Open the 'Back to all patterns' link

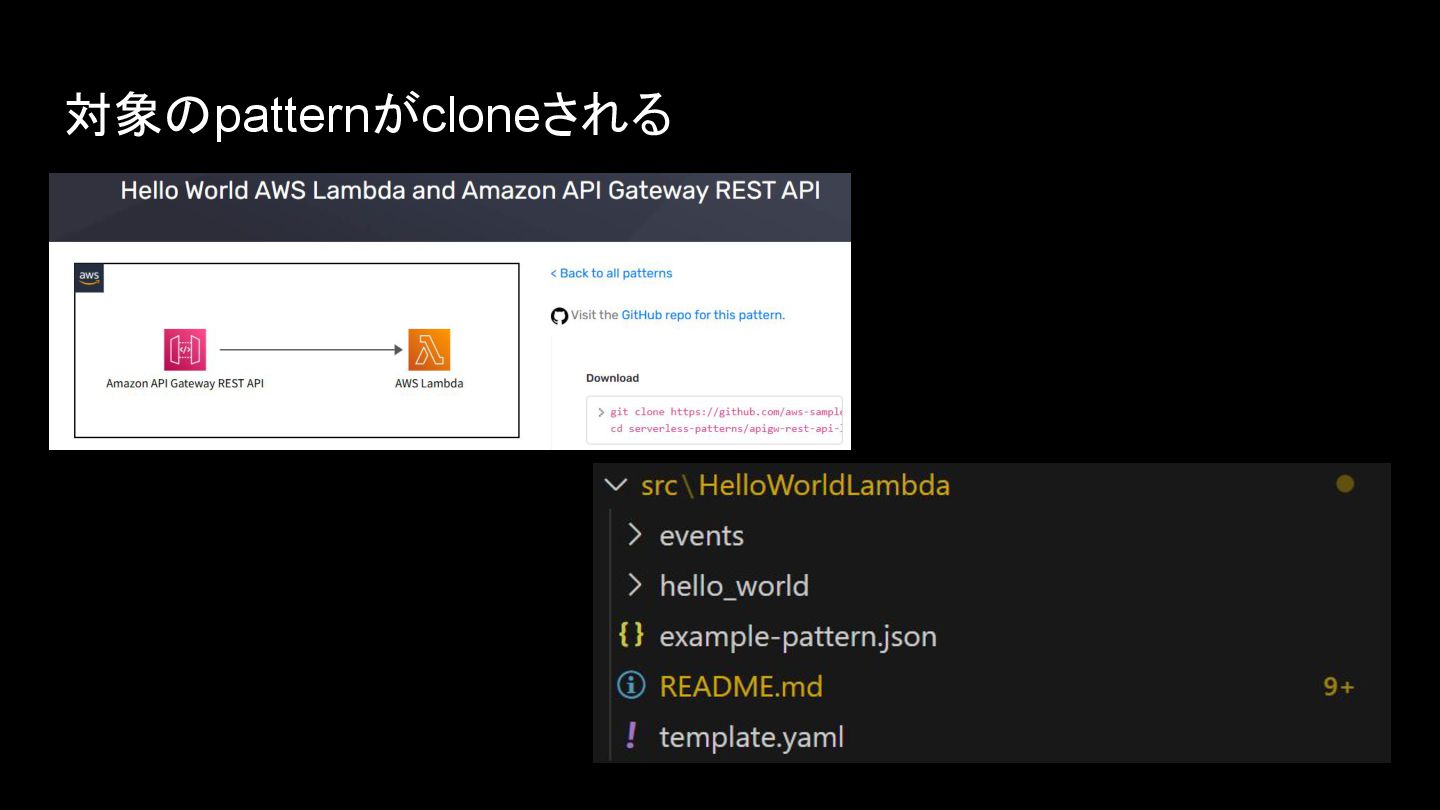611,273
